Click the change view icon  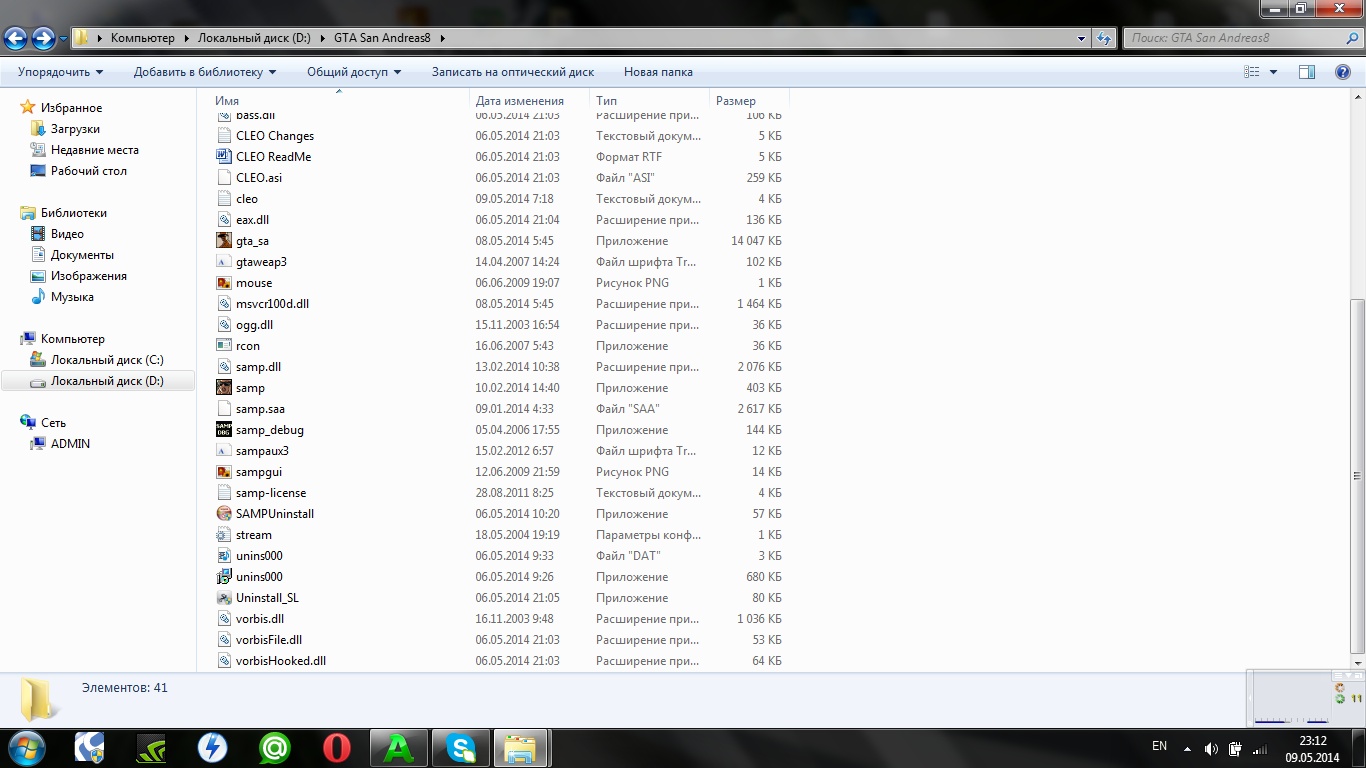tap(1251, 72)
